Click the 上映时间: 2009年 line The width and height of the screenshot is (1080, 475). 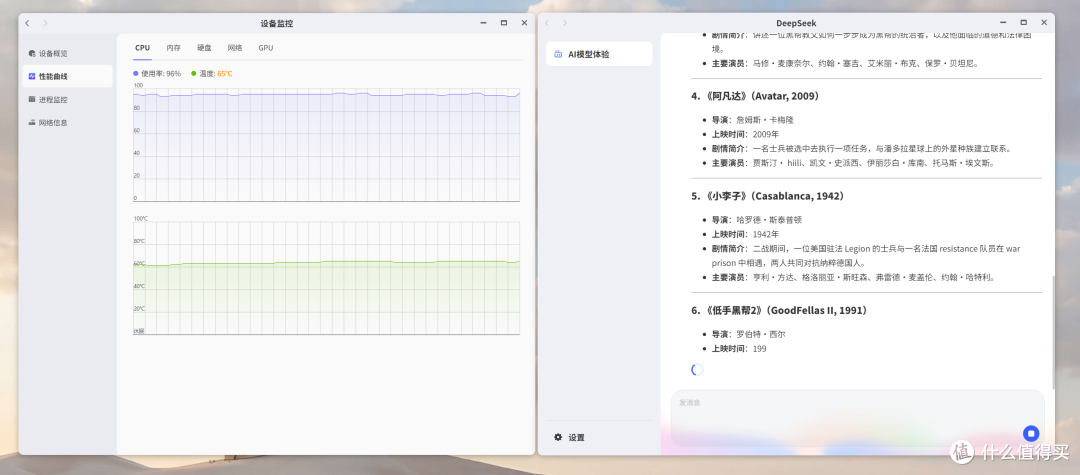pyautogui.click(x=745, y=134)
